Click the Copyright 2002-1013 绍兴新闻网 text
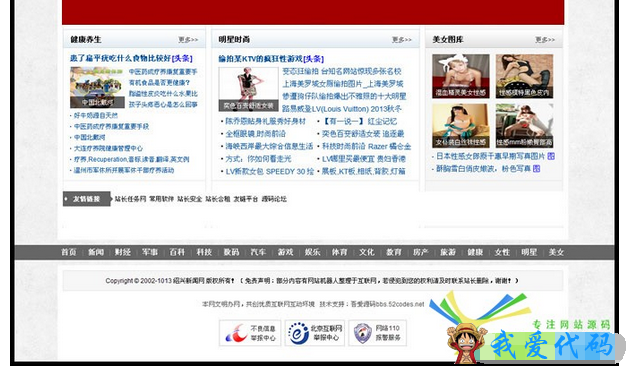This screenshot has width=630, height=369. coord(170,281)
